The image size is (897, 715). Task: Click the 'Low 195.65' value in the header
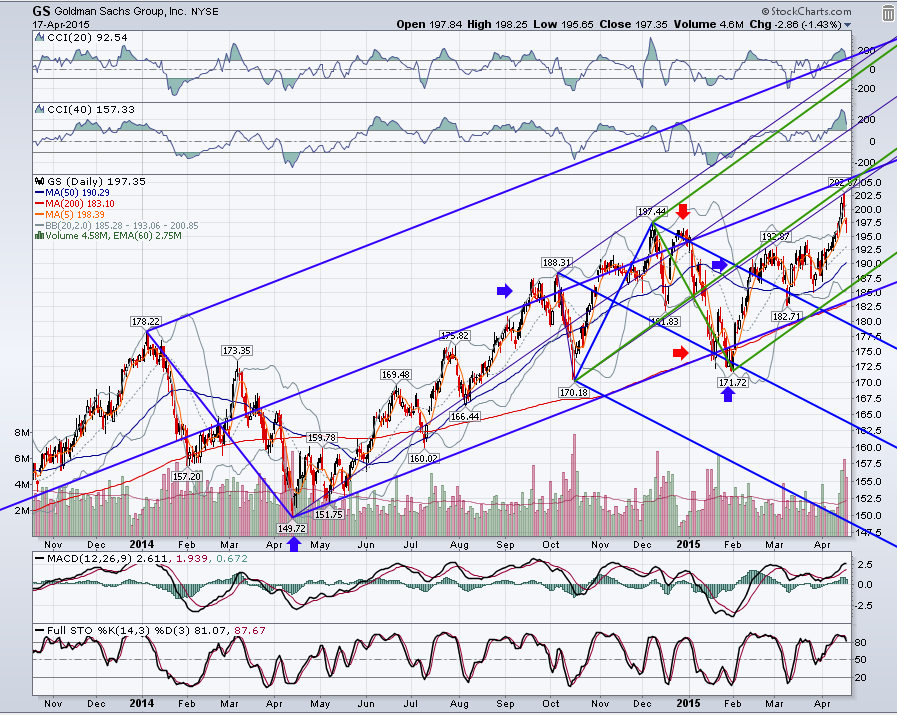click(563, 25)
